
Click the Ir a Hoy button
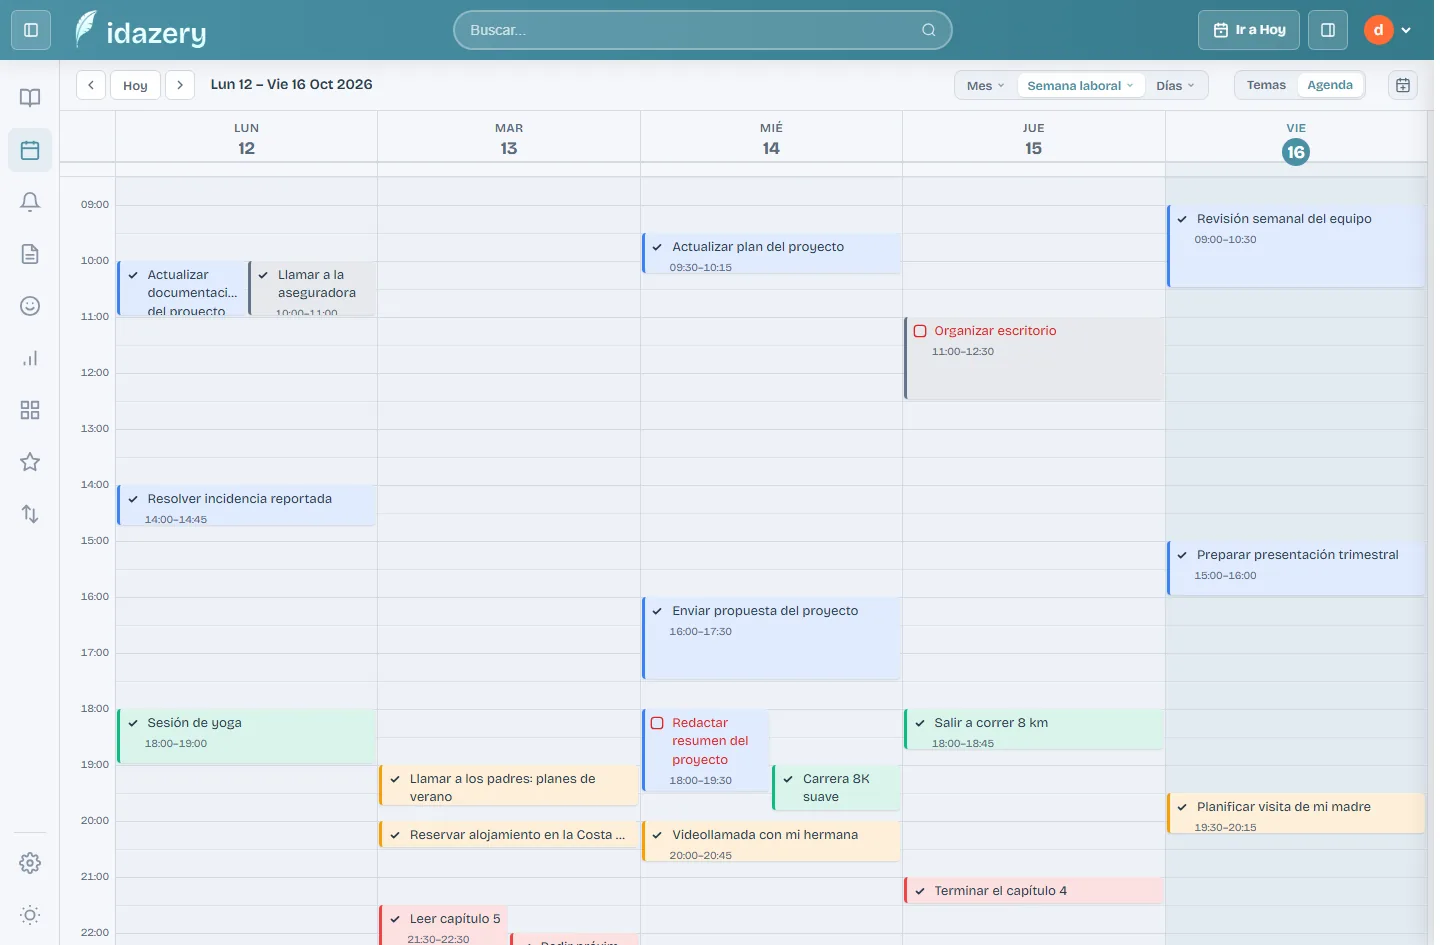[x=1249, y=30]
